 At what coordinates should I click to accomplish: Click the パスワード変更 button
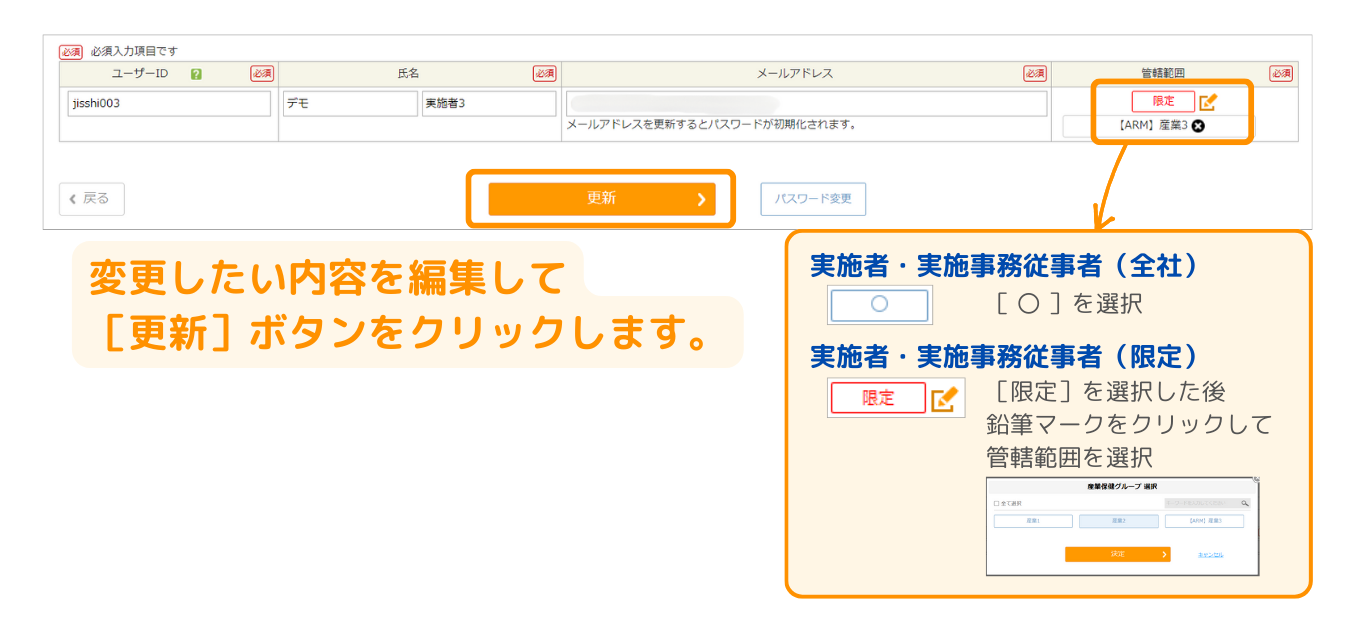812,199
